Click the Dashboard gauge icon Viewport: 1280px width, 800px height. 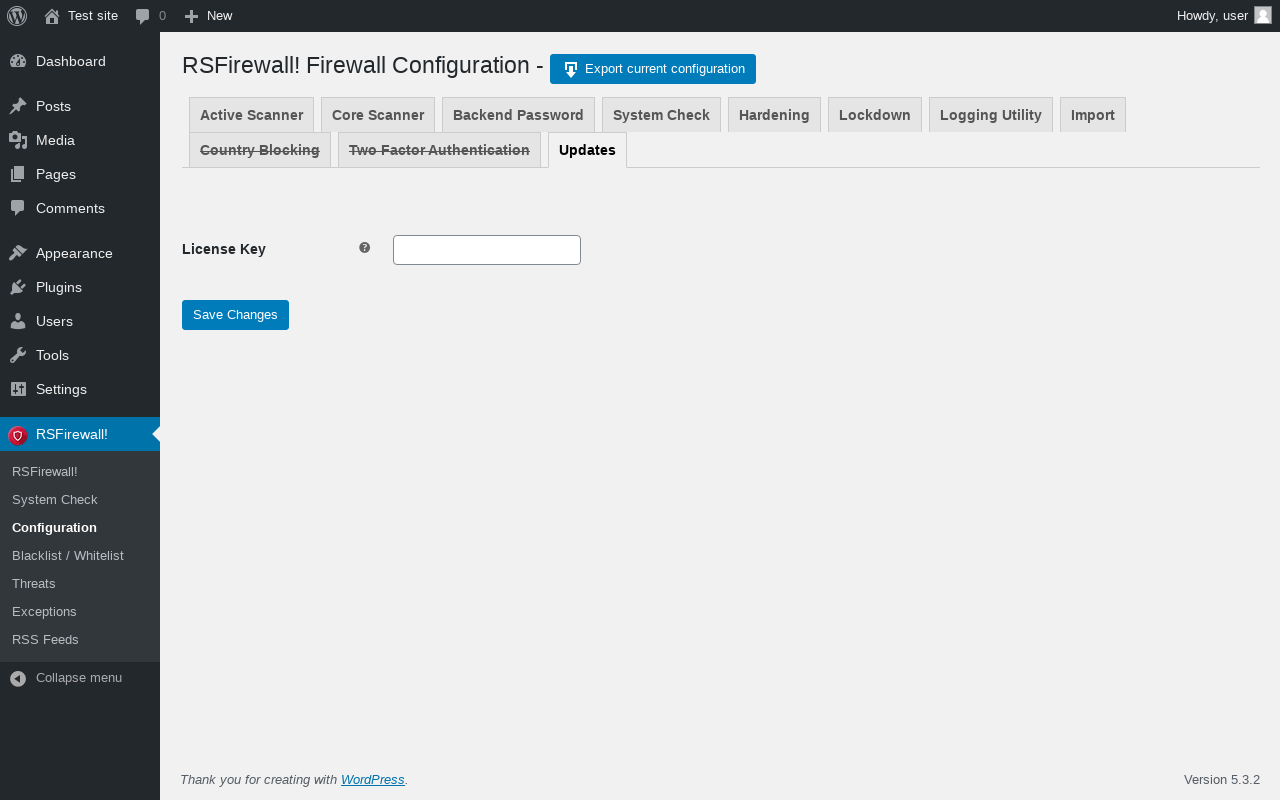click(18, 61)
